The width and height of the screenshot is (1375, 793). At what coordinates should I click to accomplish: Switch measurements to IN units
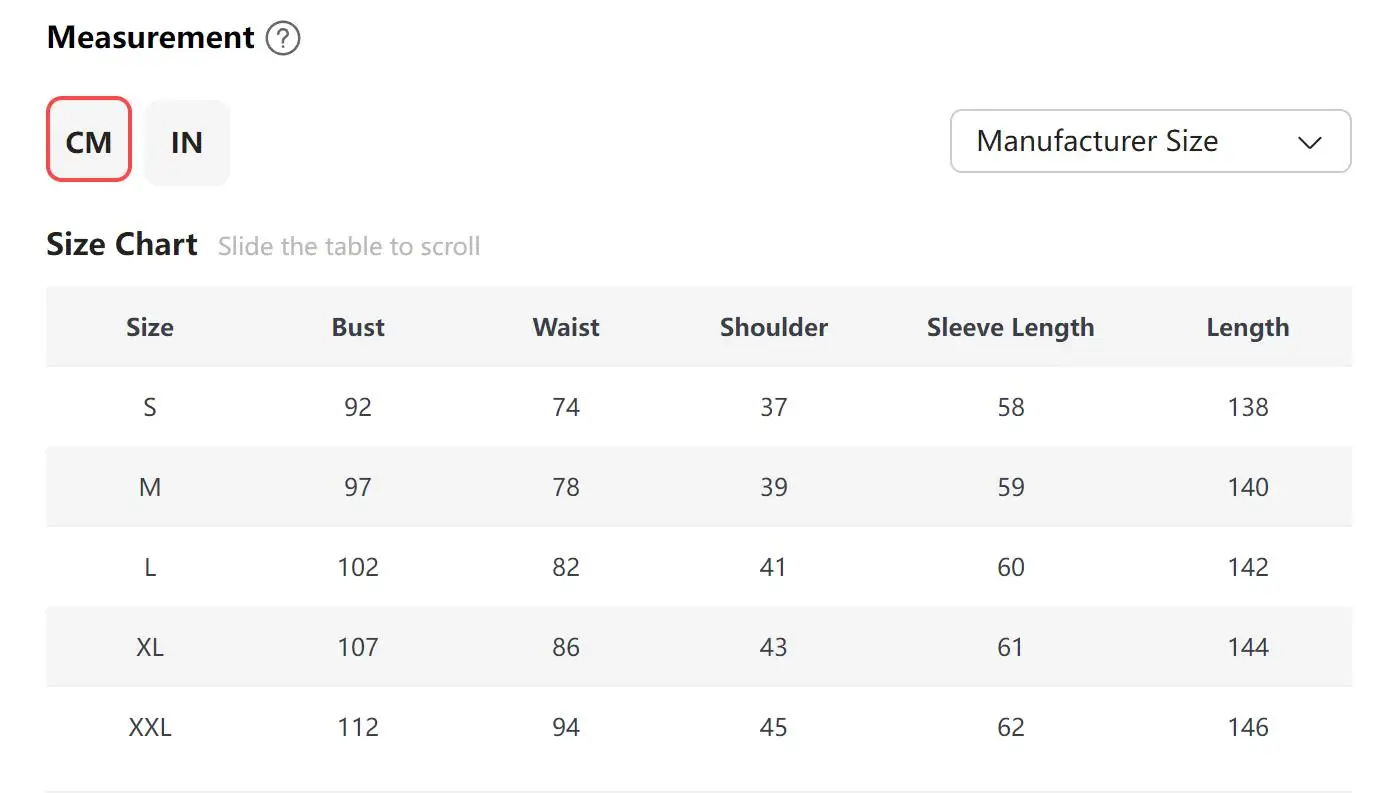point(187,142)
